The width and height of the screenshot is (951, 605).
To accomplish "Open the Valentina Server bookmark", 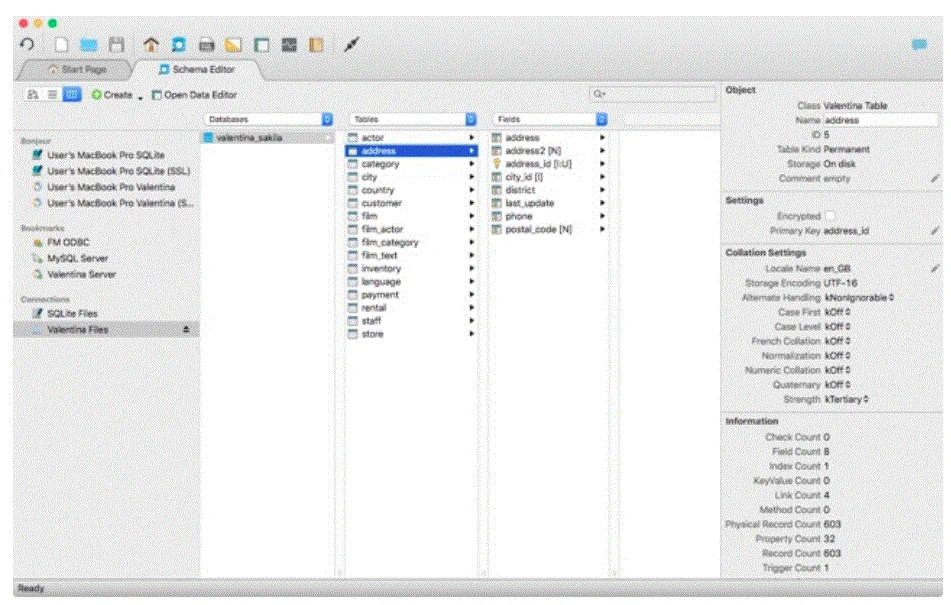I will point(106,275).
